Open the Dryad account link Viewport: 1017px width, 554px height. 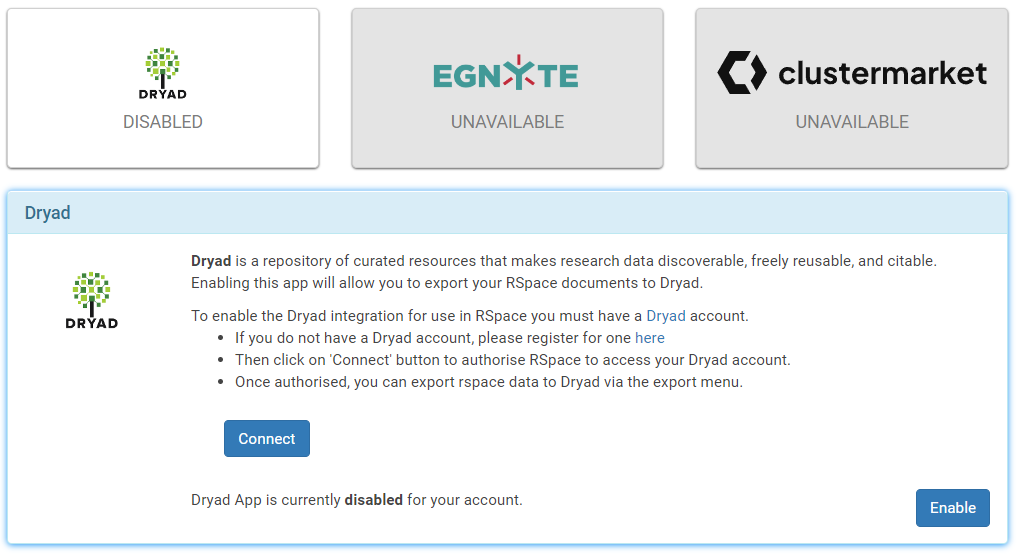pyautogui.click(x=666, y=316)
